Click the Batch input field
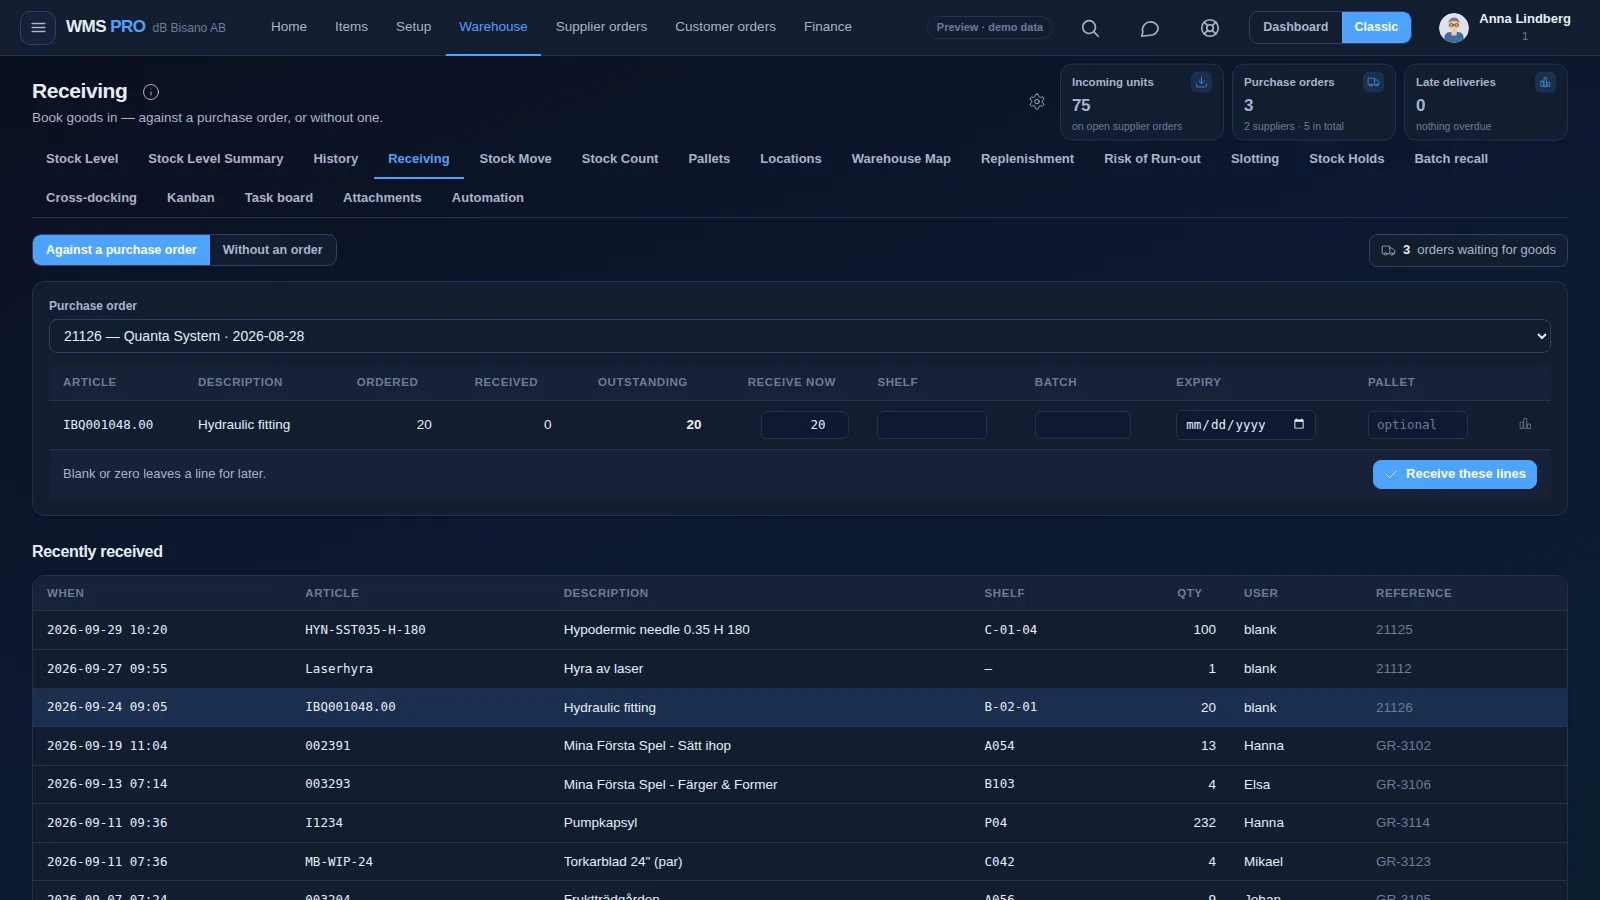This screenshot has height=900, width=1600. pos(1083,425)
